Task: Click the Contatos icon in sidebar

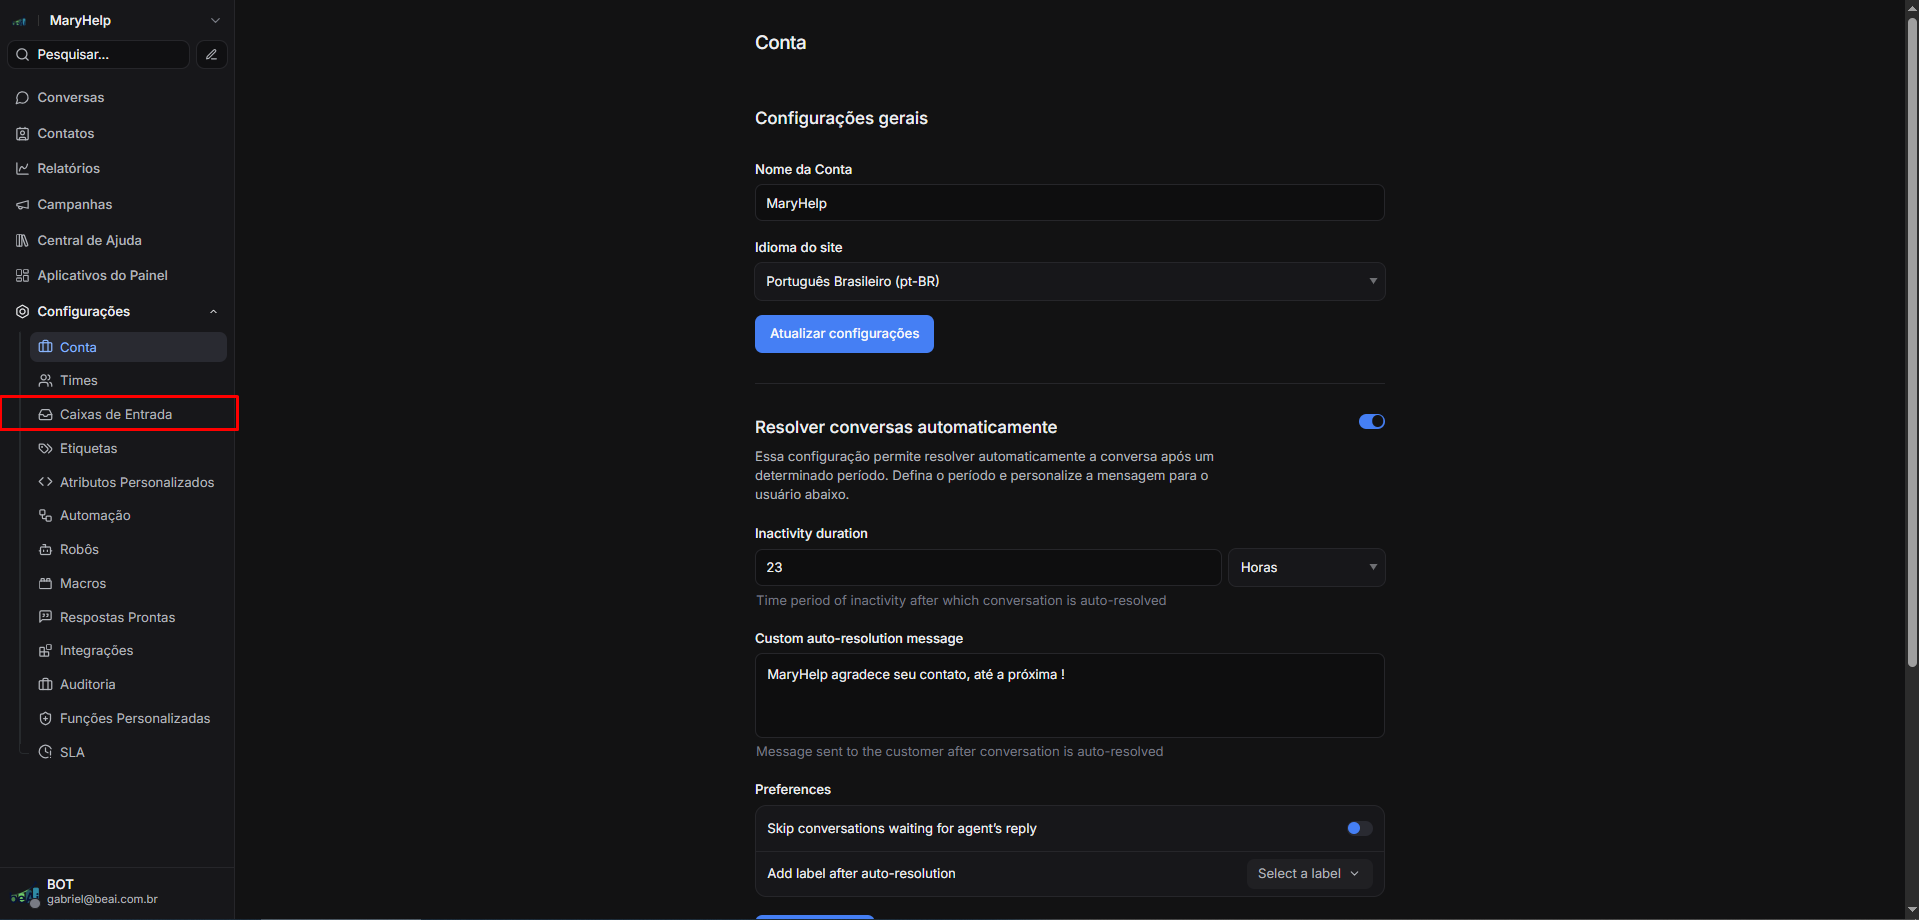Action: point(22,134)
